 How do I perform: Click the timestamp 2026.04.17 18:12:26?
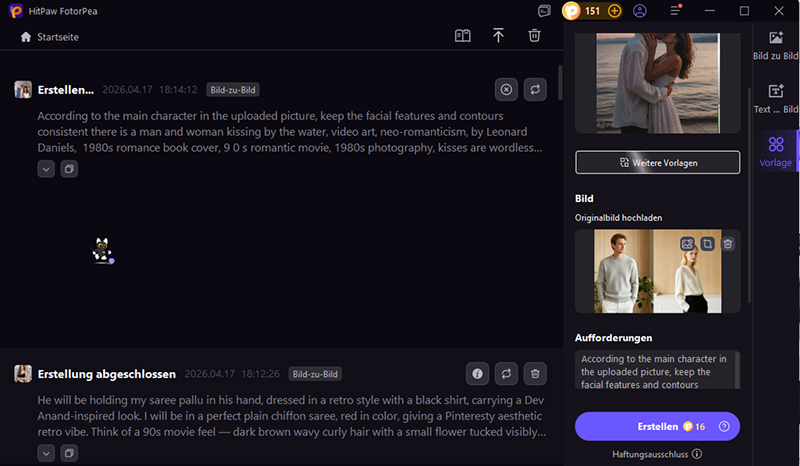click(232, 374)
